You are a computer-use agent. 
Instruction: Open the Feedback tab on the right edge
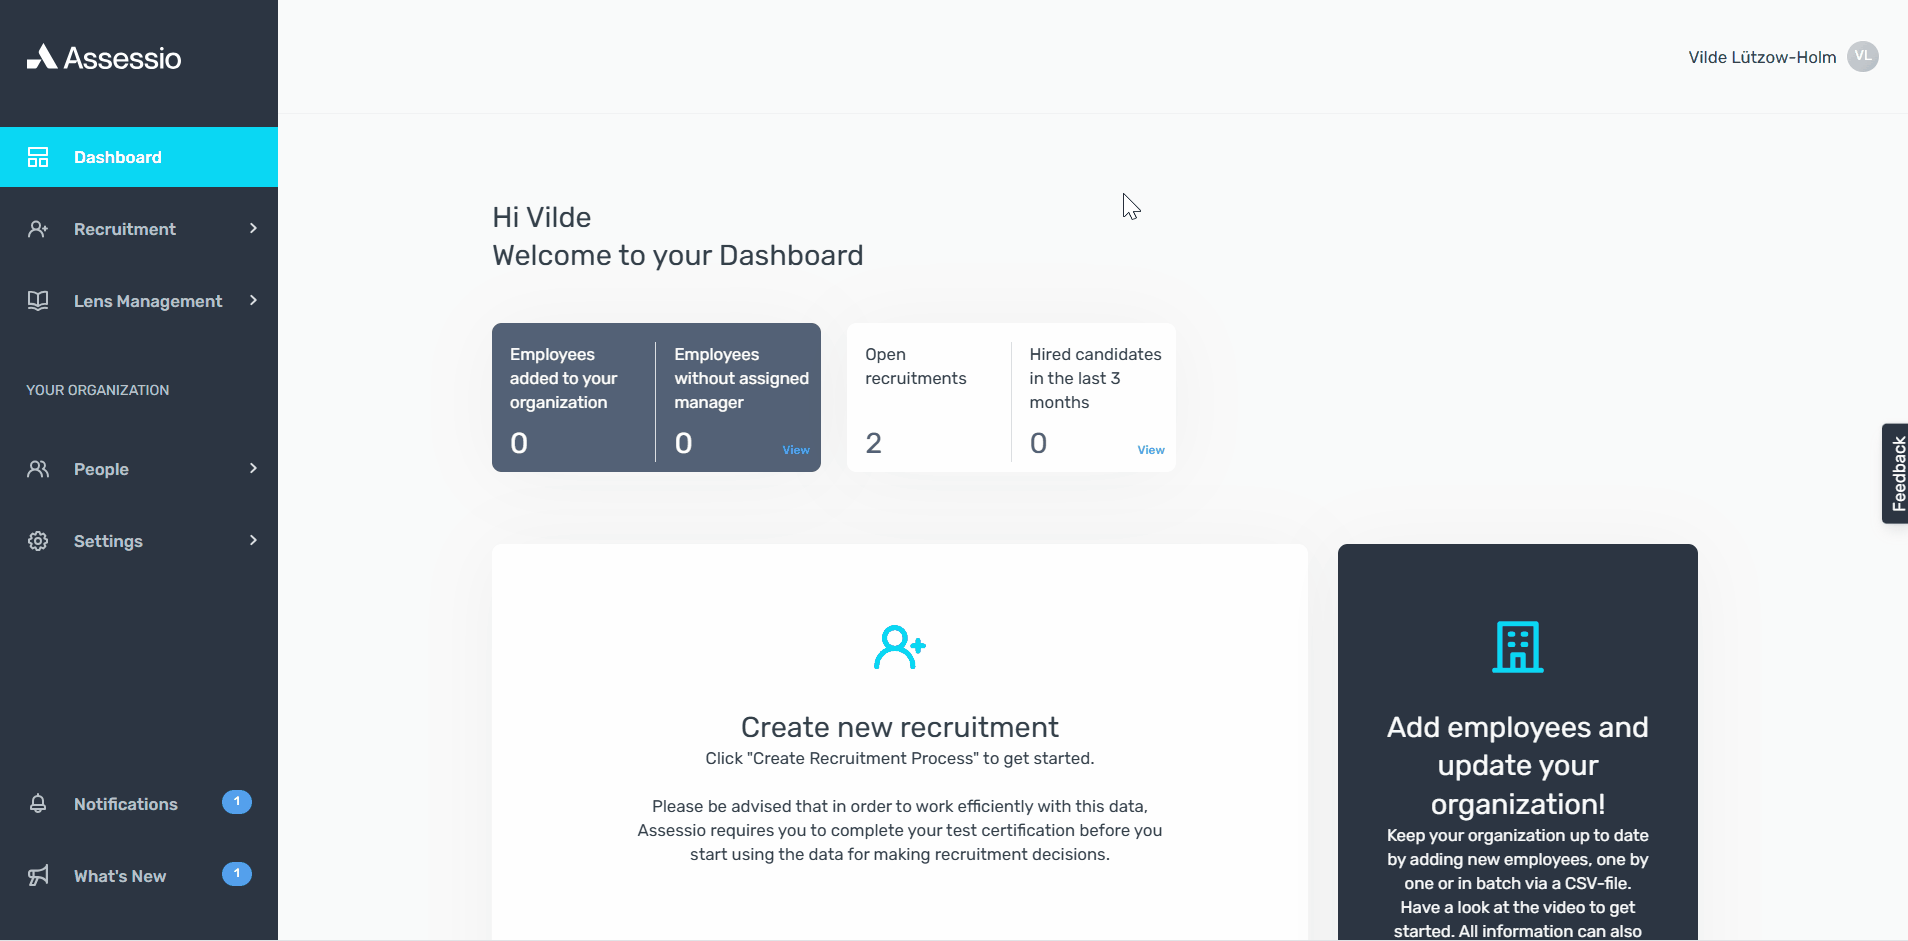point(1896,473)
